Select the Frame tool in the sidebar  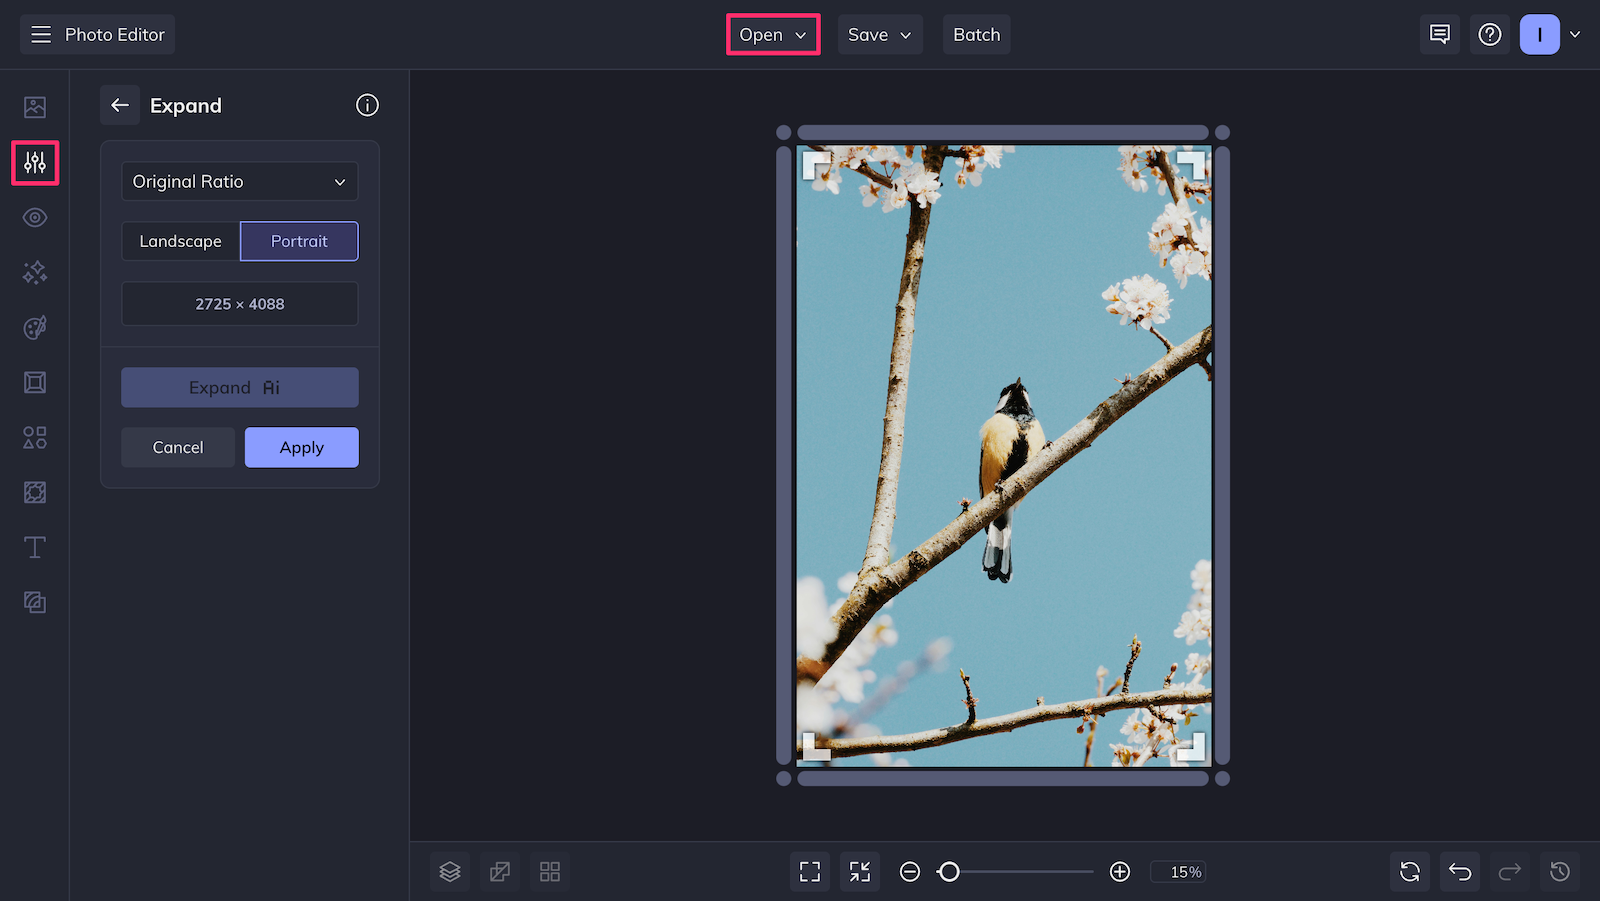35,382
